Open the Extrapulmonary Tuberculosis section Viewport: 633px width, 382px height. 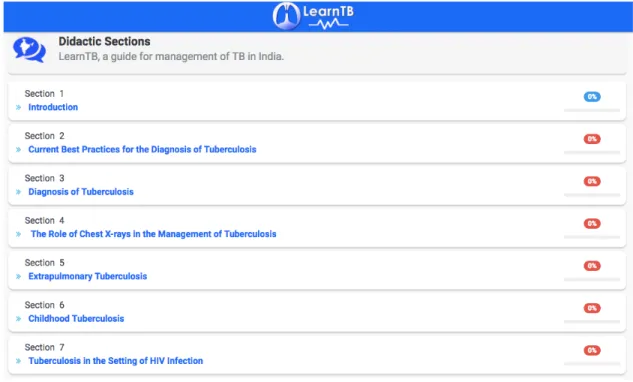[x=88, y=276]
